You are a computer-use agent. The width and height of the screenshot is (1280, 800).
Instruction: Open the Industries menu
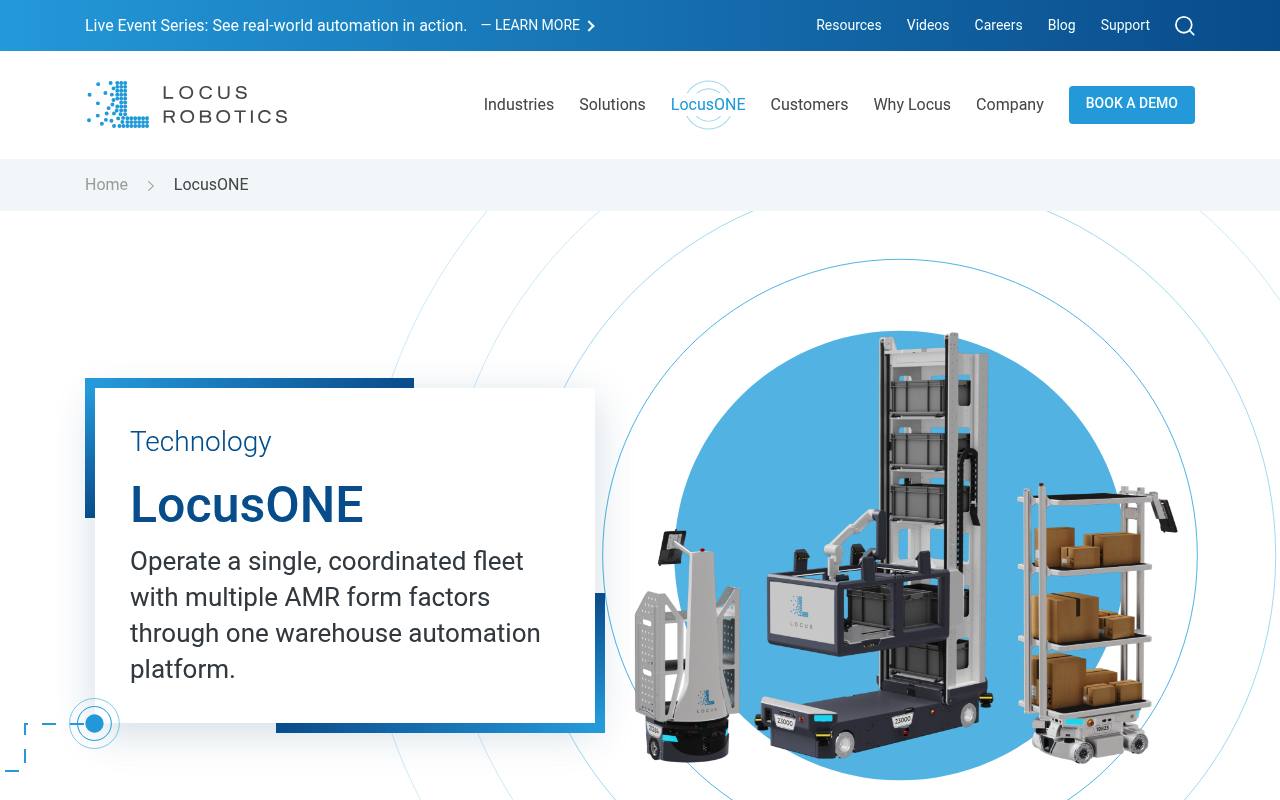519,104
